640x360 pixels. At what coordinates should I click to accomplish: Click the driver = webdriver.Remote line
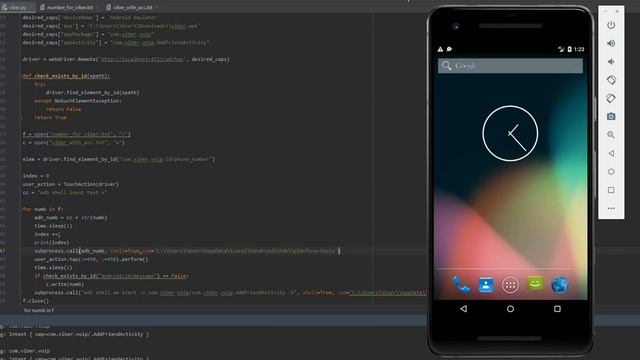(126, 59)
